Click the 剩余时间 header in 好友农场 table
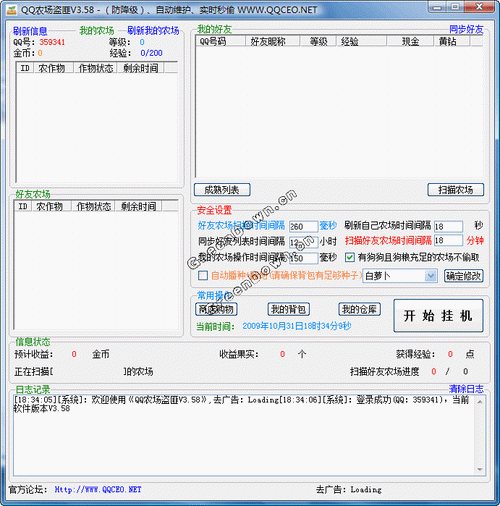 coord(138,206)
